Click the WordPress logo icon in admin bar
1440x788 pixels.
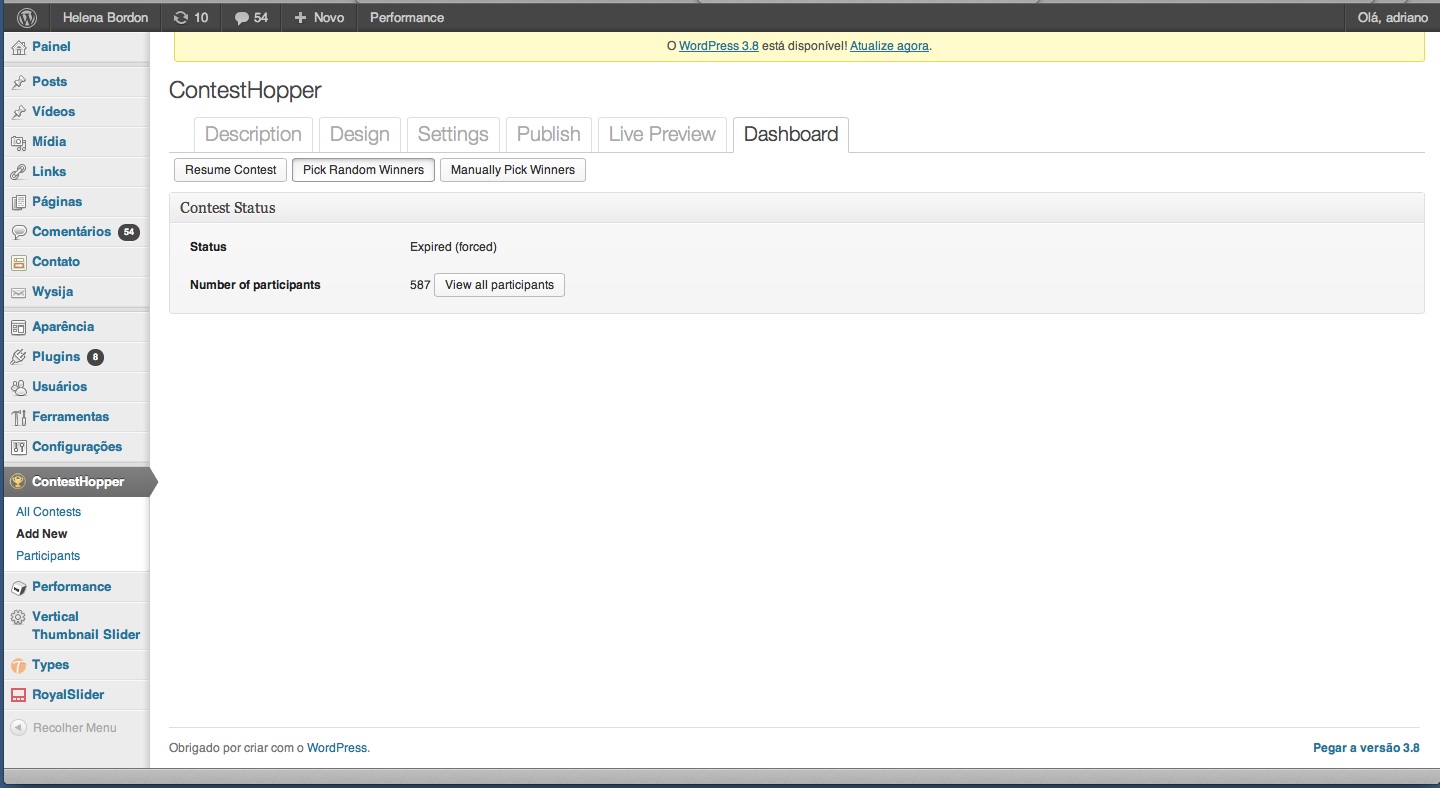click(x=27, y=17)
